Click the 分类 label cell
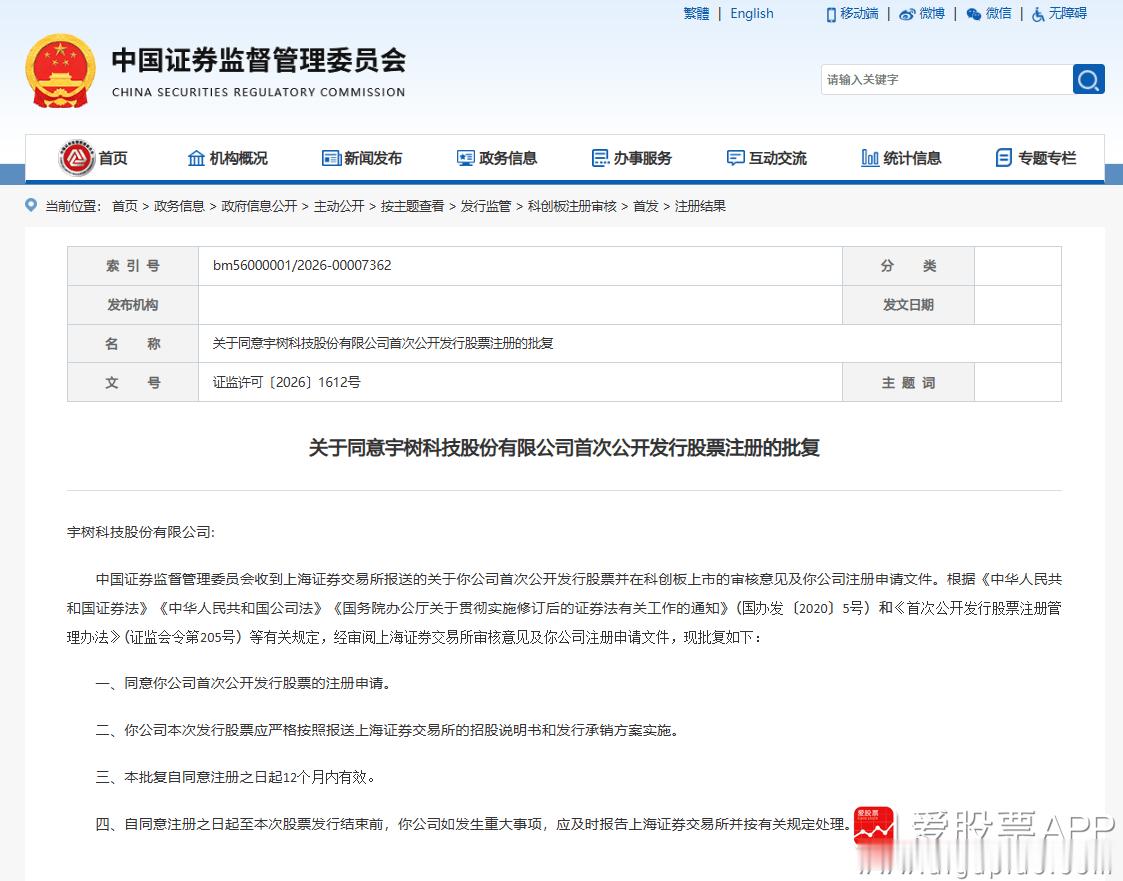This screenshot has height=881, width=1123. [x=908, y=266]
